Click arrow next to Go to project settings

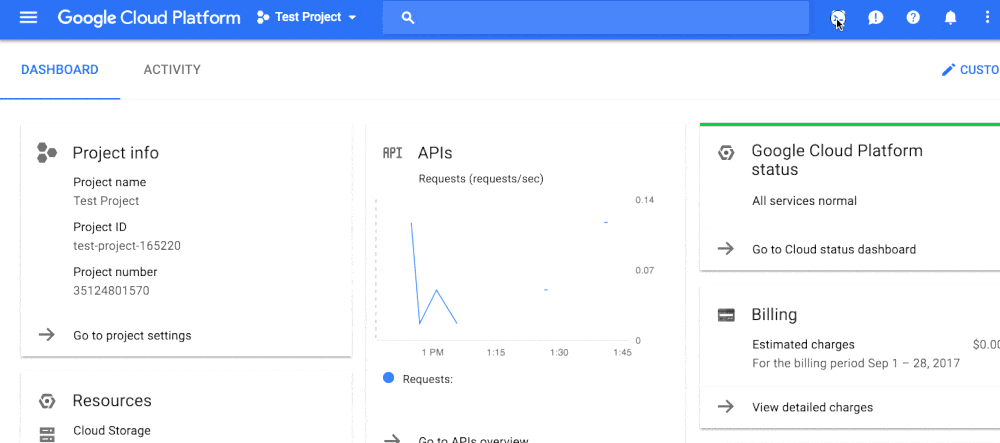click(x=47, y=335)
